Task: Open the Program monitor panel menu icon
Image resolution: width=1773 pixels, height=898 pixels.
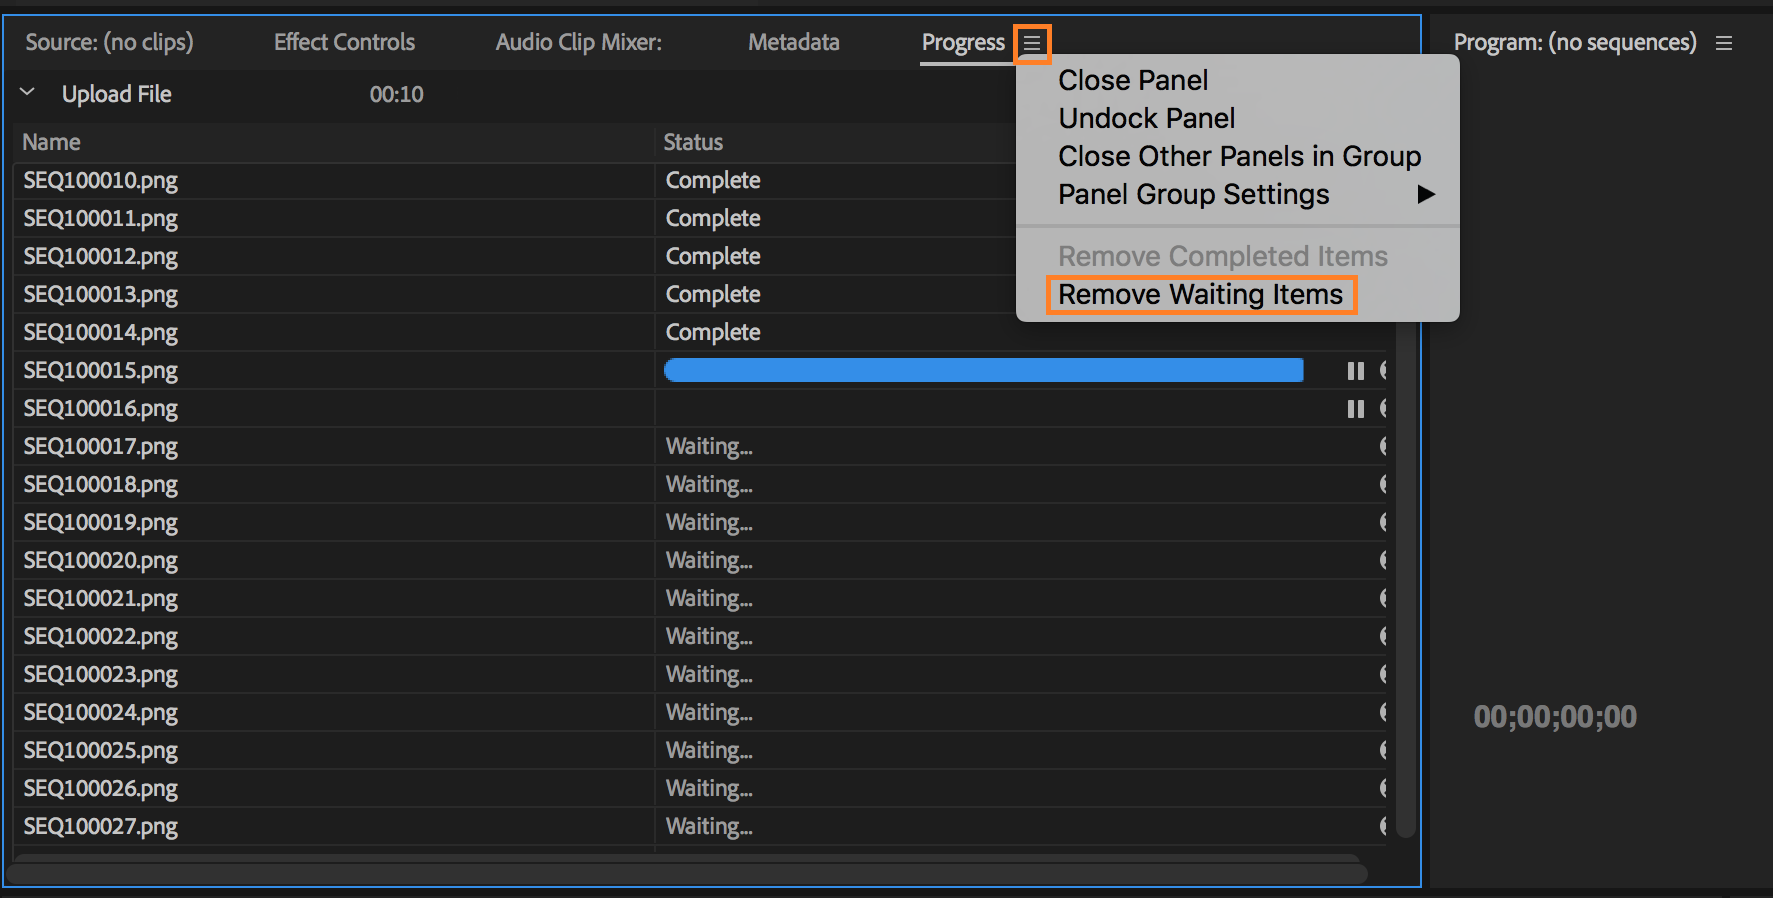Action: click(1724, 43)
